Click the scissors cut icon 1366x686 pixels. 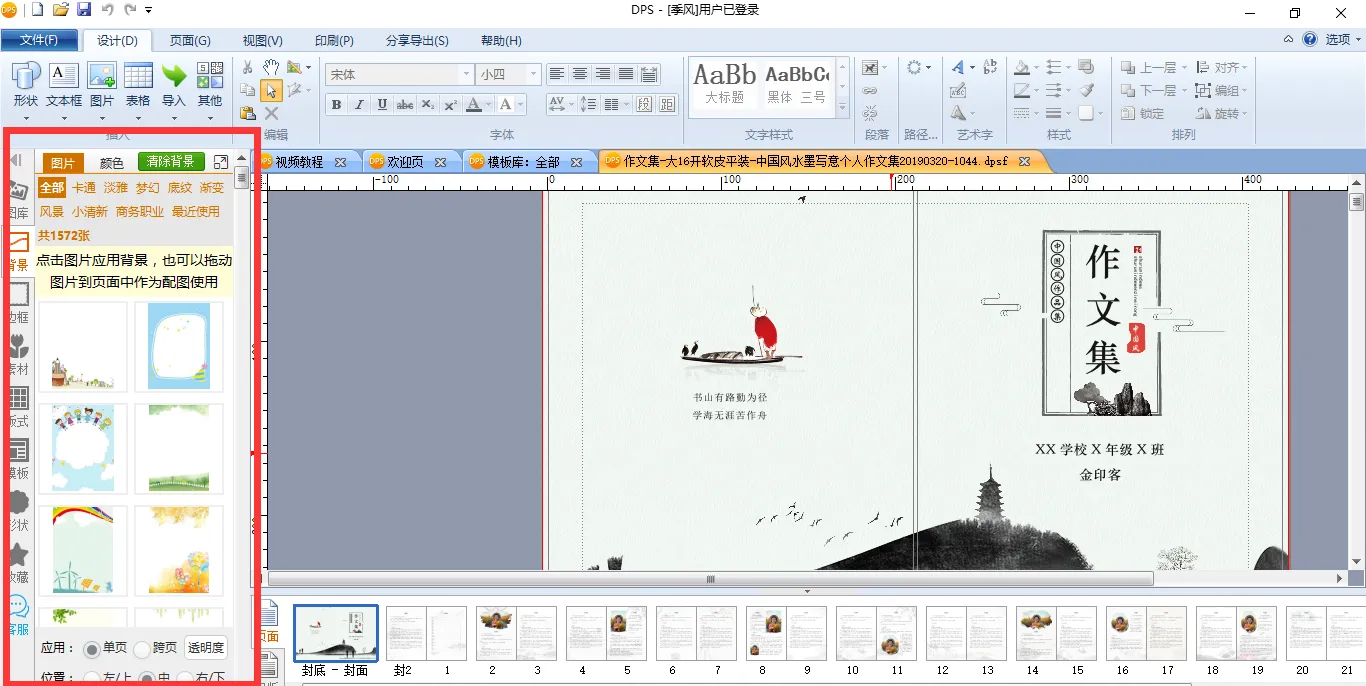coord(247,67)
